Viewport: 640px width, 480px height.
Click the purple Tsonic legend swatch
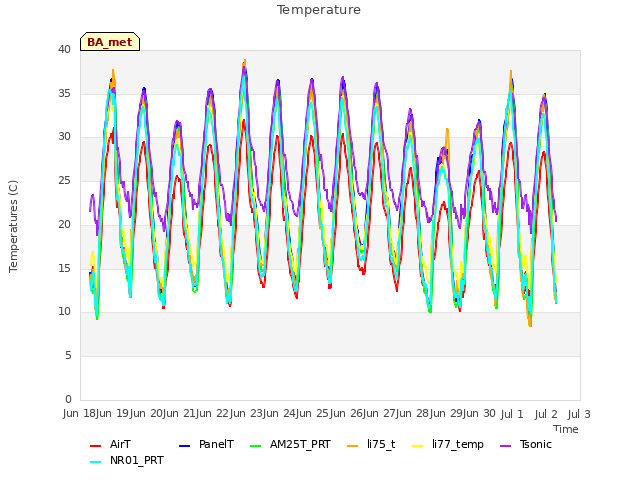tap(505, 446)
